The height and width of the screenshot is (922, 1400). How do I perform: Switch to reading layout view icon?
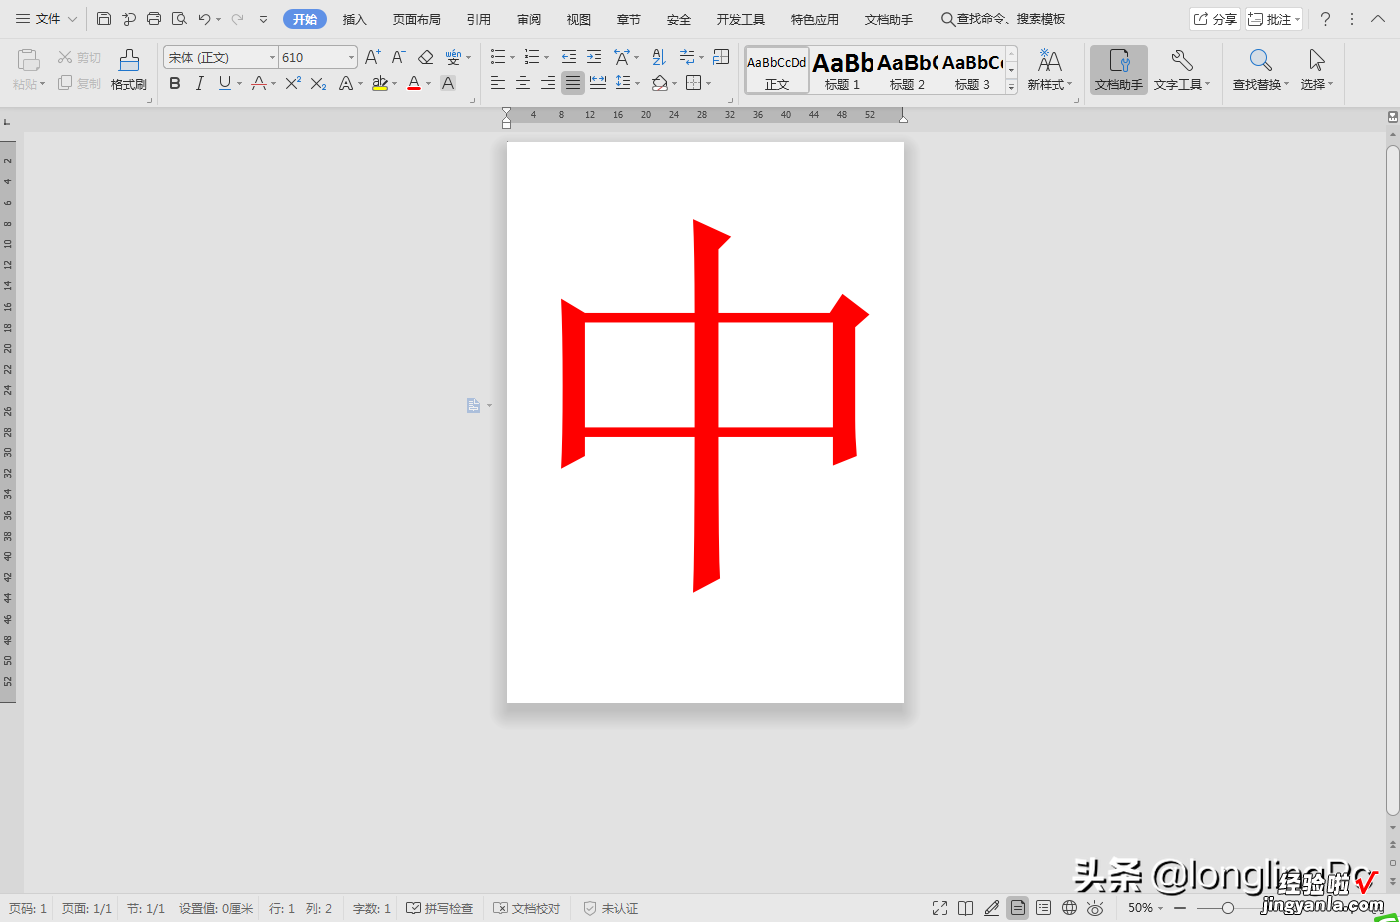coord(966,908)
